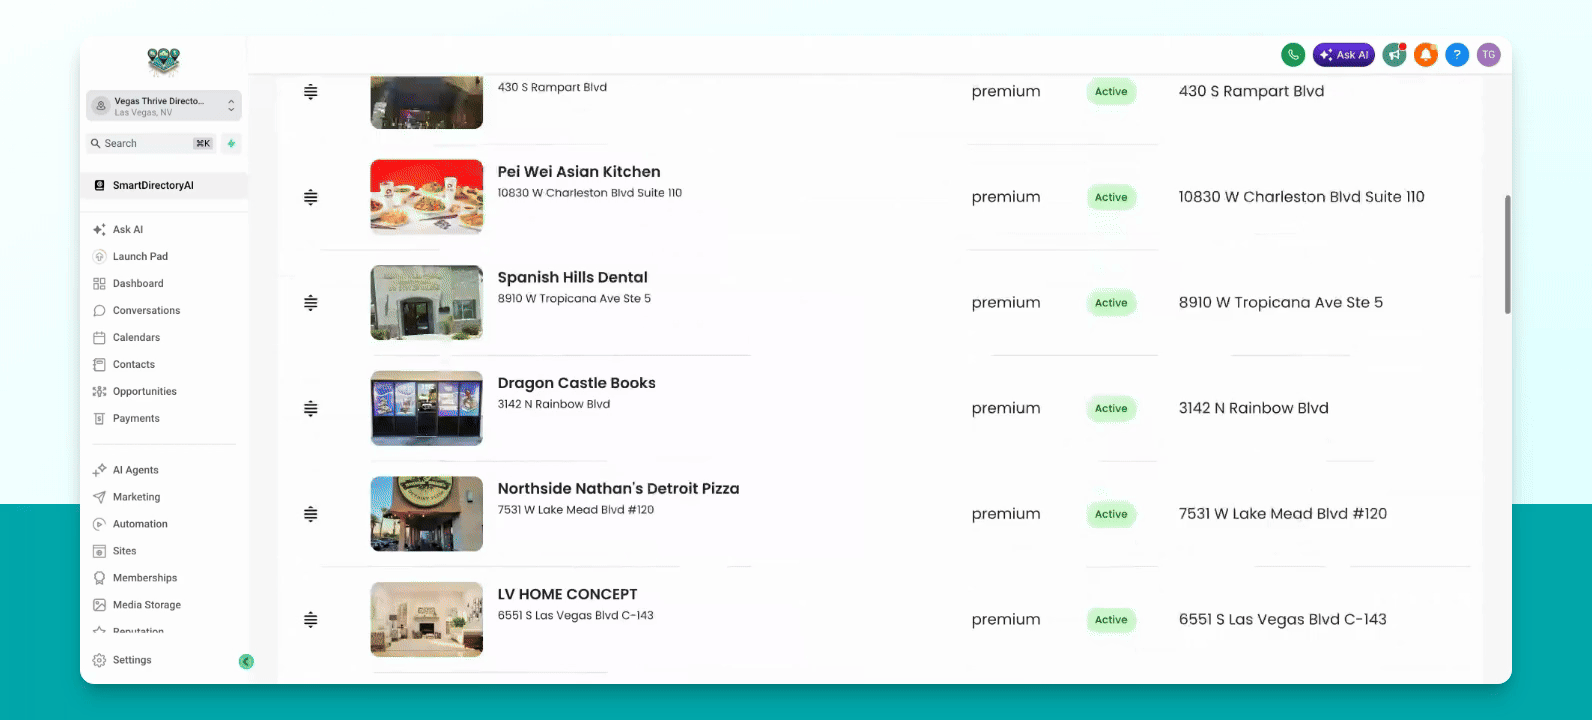The image size is (1592, 720).
Task: Open the Vegas Thrive Directory account switcher
Action: [x=164, y=106]
